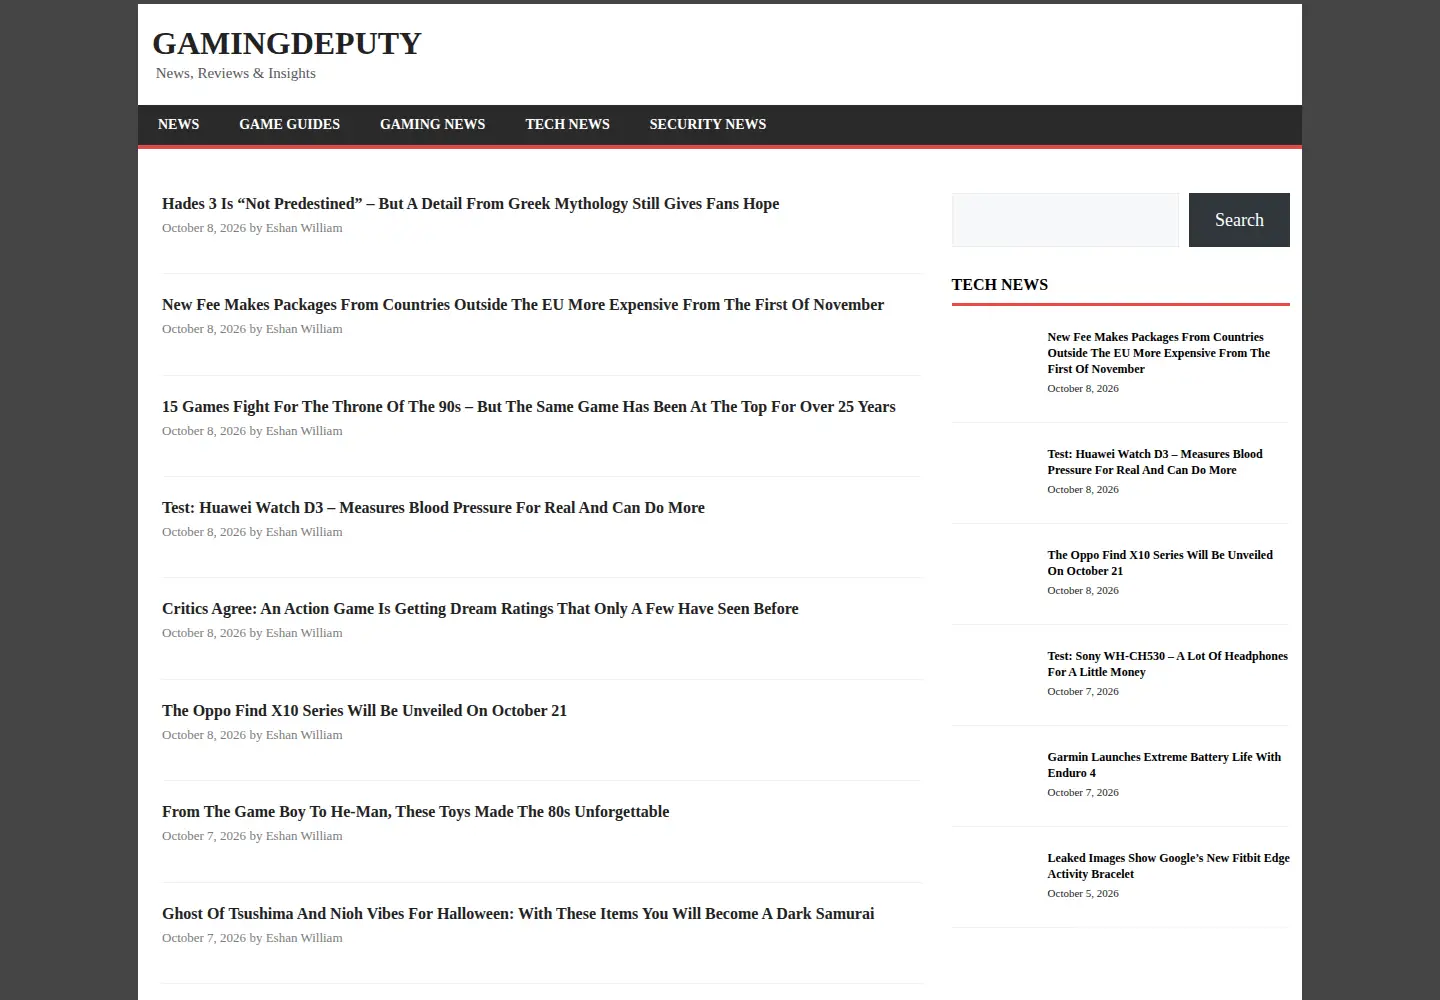The width and height of the screenshot is (1440, 1000).
Task: Click the Search button
Action: coord(1239,220)
